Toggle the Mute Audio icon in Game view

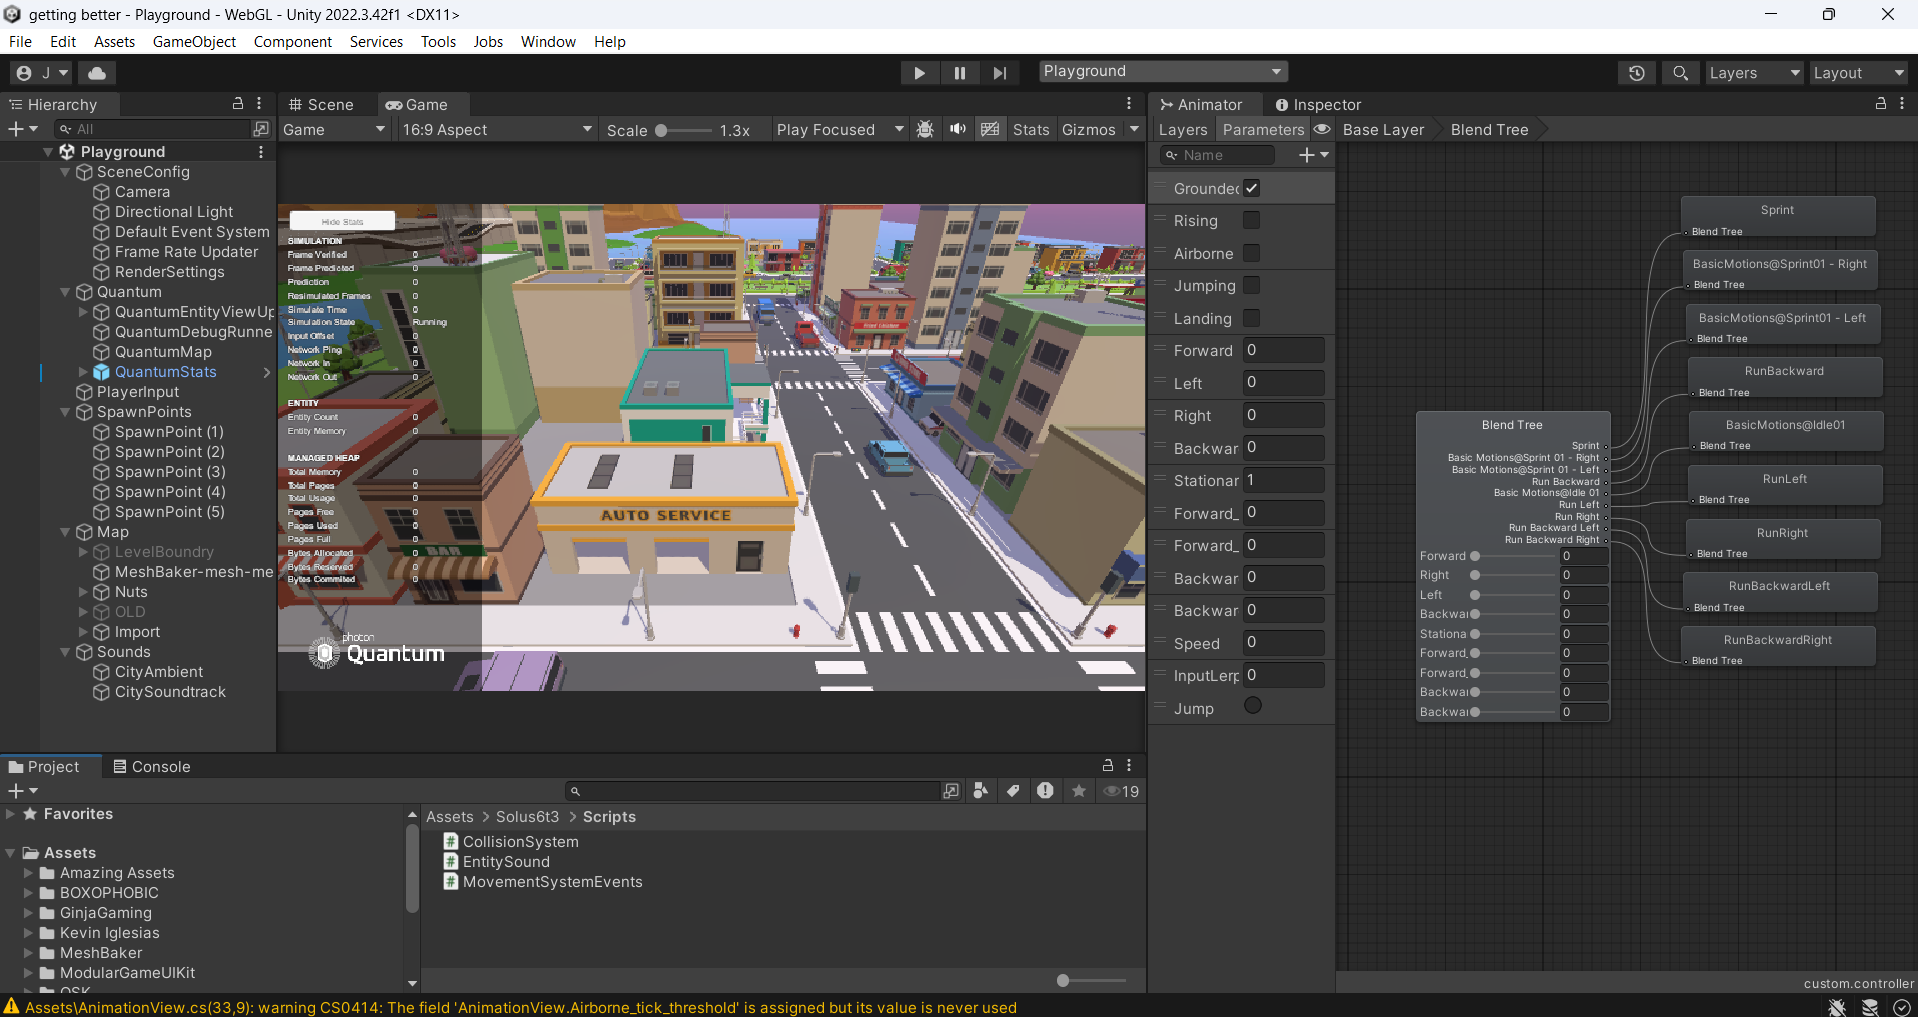pos(957,130)
